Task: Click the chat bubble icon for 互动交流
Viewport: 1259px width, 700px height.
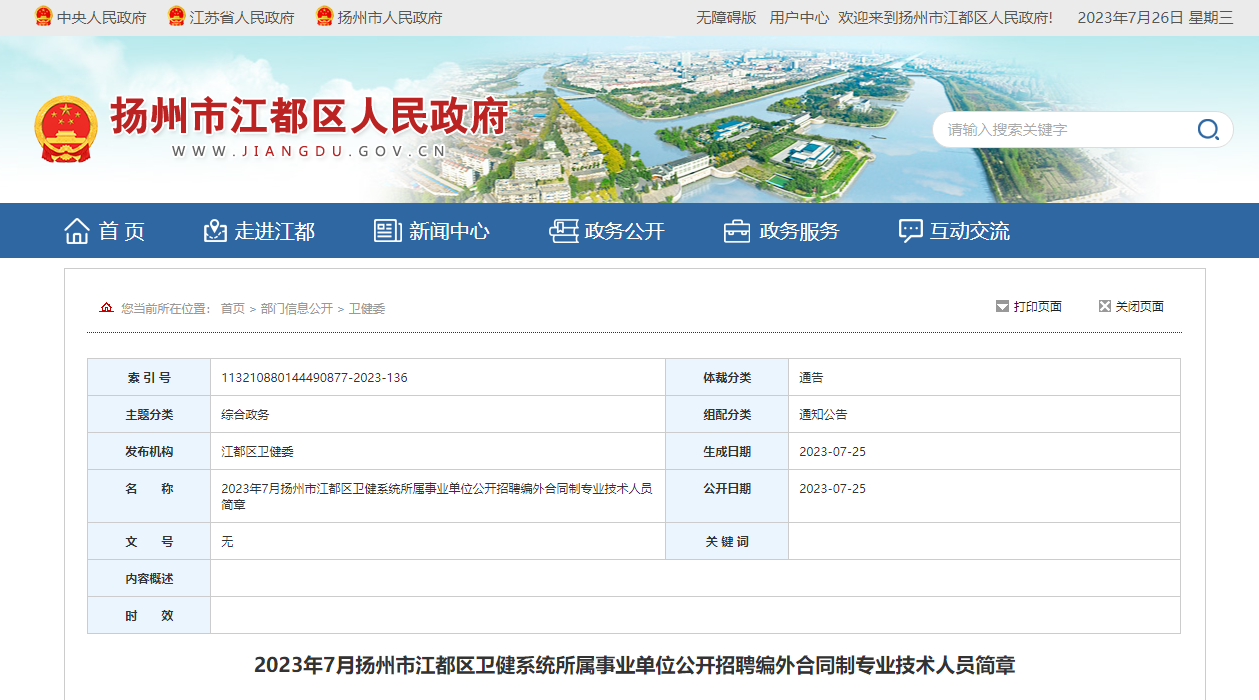Action: 910,231
